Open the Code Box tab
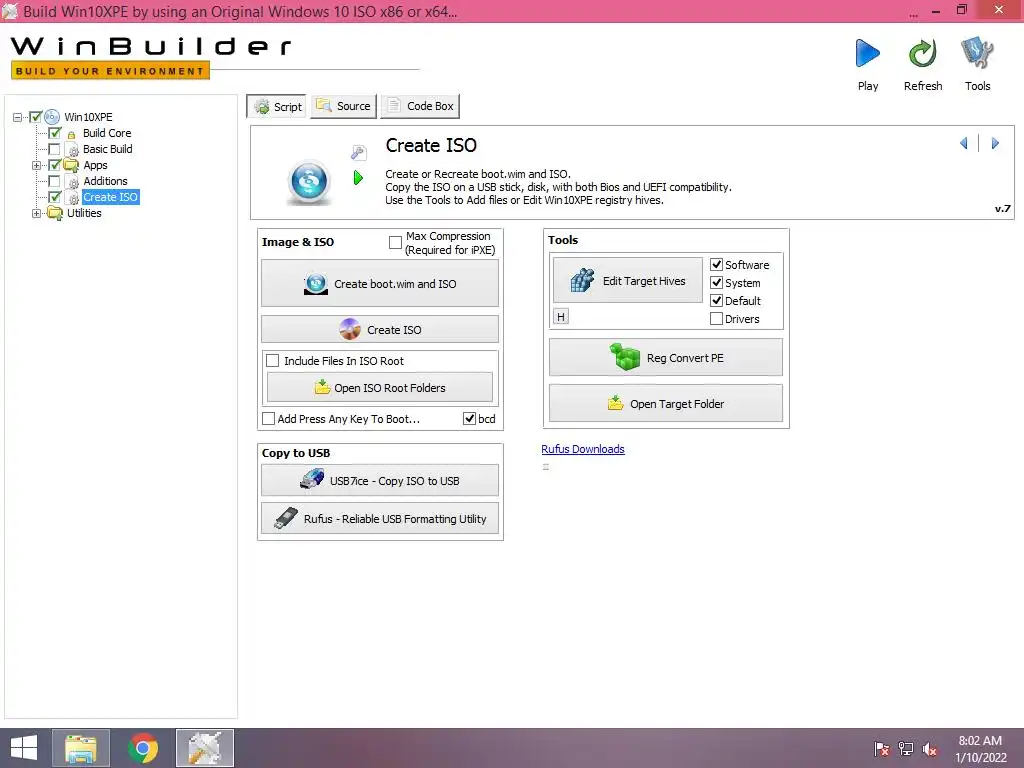The height and width of the screenshot is (768, 1024). 420,106
